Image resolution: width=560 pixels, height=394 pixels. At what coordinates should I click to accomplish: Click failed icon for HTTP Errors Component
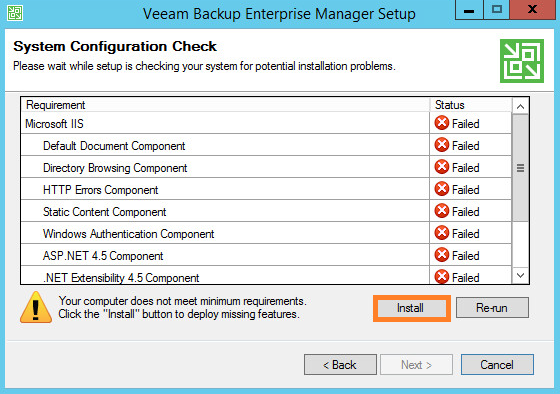tap(442, 189)
